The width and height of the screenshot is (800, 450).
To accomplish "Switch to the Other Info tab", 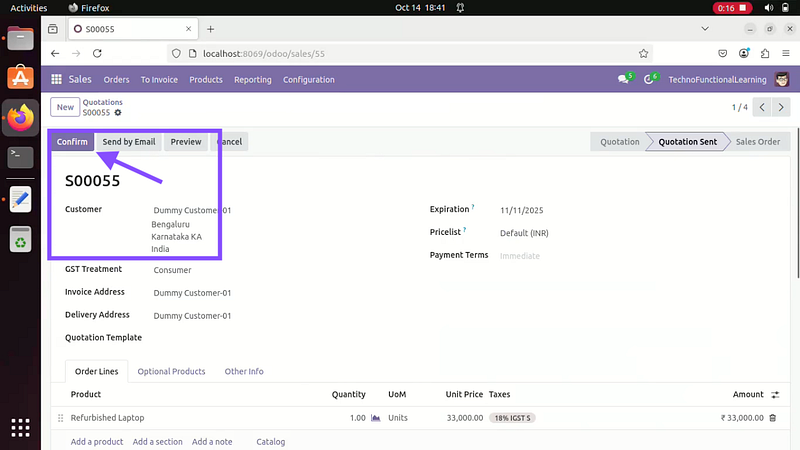I will tap(244, 371).
